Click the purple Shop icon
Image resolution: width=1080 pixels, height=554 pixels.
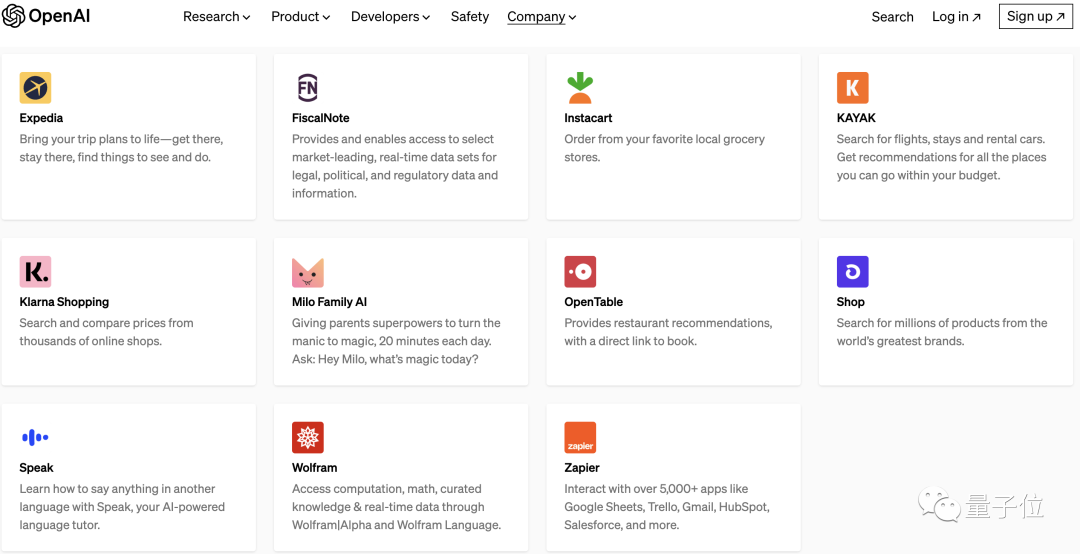(x=852, y=272)
